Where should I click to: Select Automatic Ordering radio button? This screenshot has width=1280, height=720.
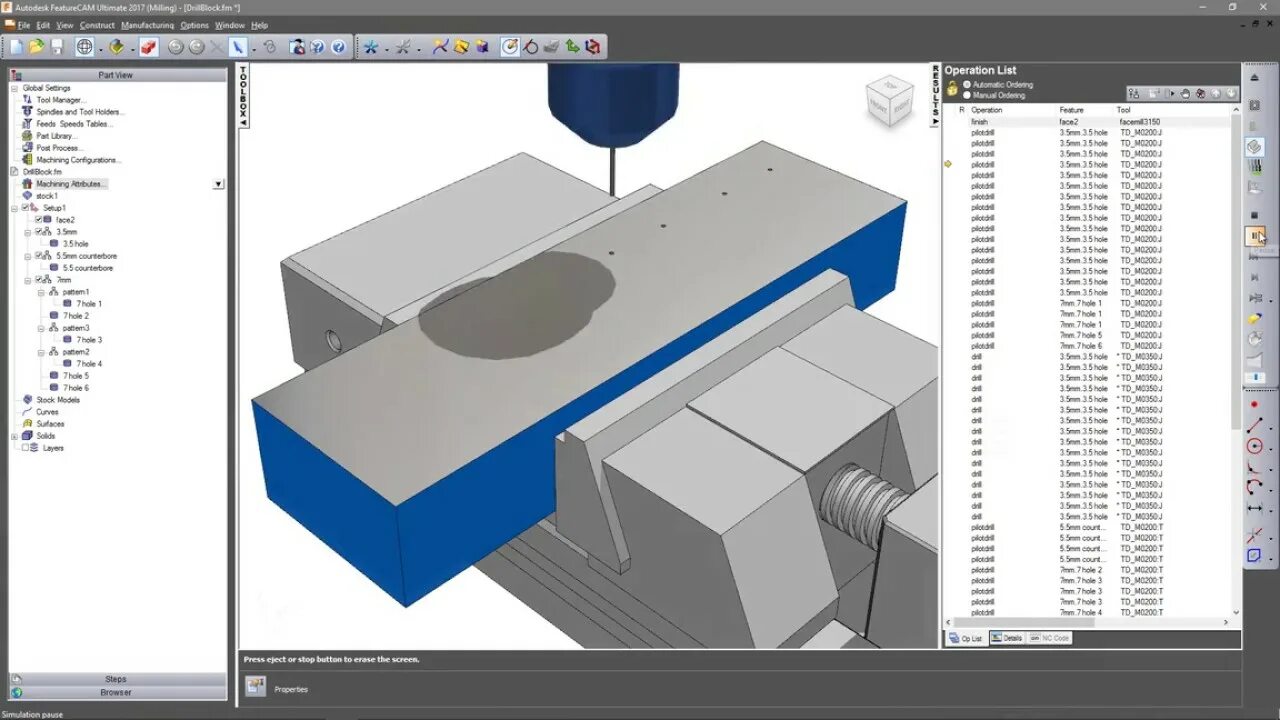(966, 85)
